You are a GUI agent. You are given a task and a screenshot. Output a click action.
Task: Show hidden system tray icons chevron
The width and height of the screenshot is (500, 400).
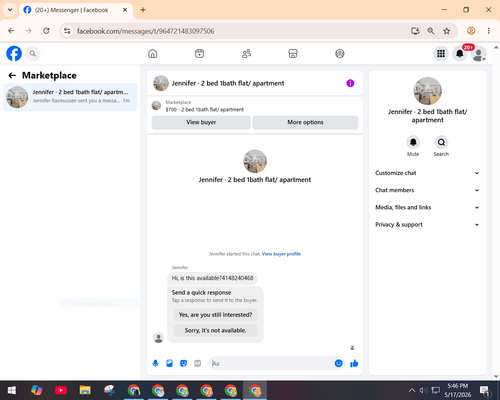point(412,390)
